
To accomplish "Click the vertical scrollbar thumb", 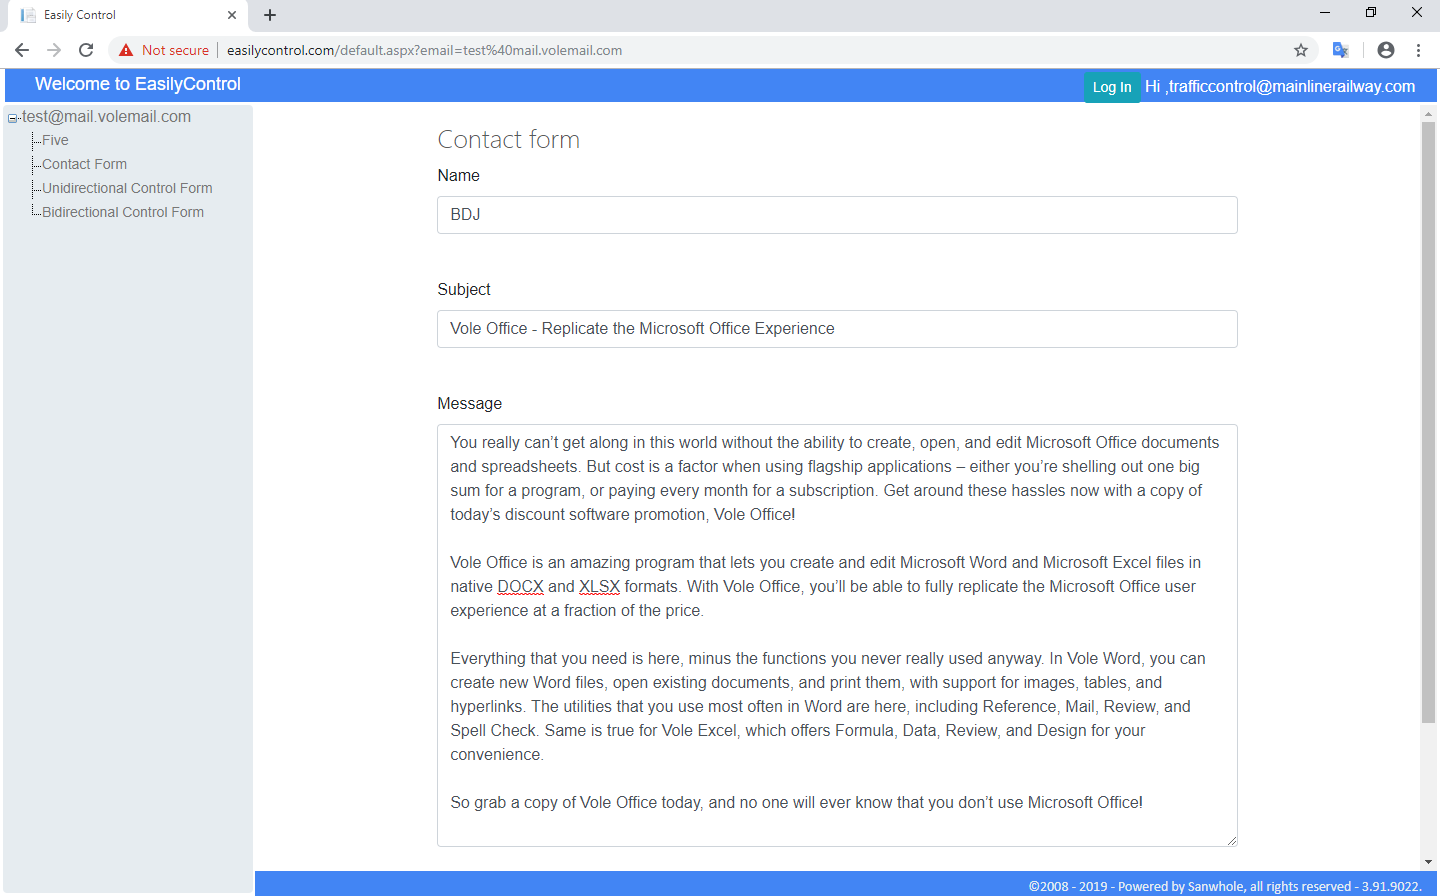I will pyautogui.click(x=1428, y=422).
